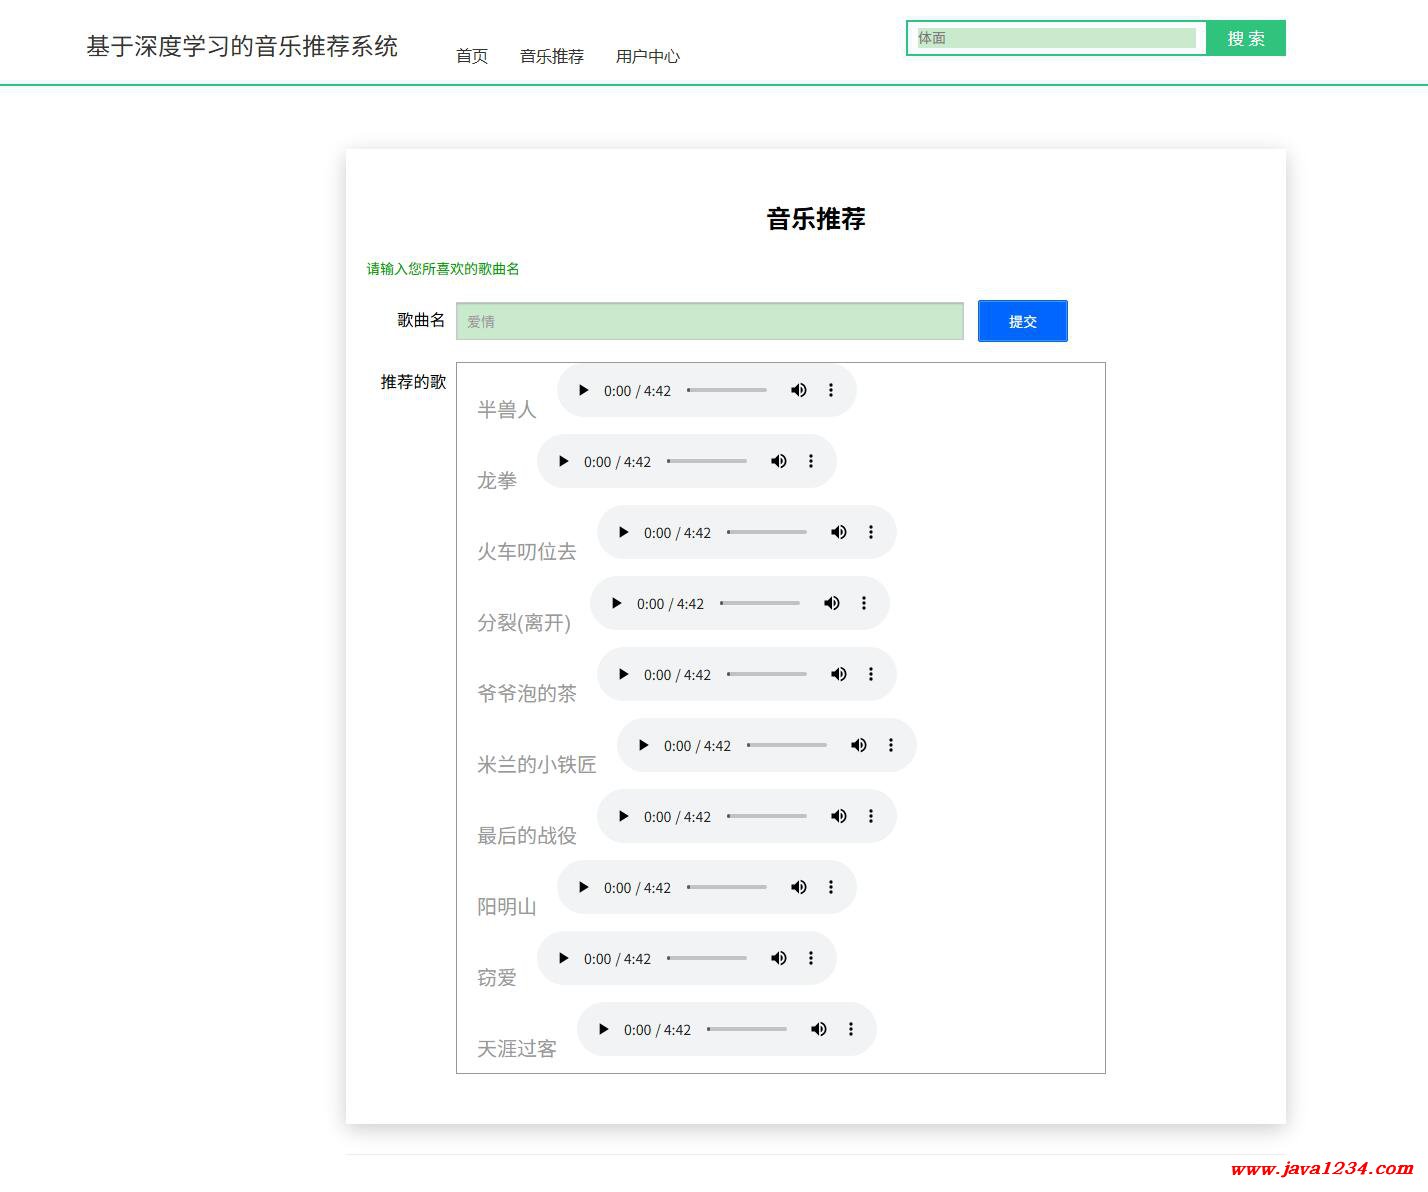The image size is (1428, 1192).
Task: Focus the 歌曲名 input field
Action: (x=709, y=321)
